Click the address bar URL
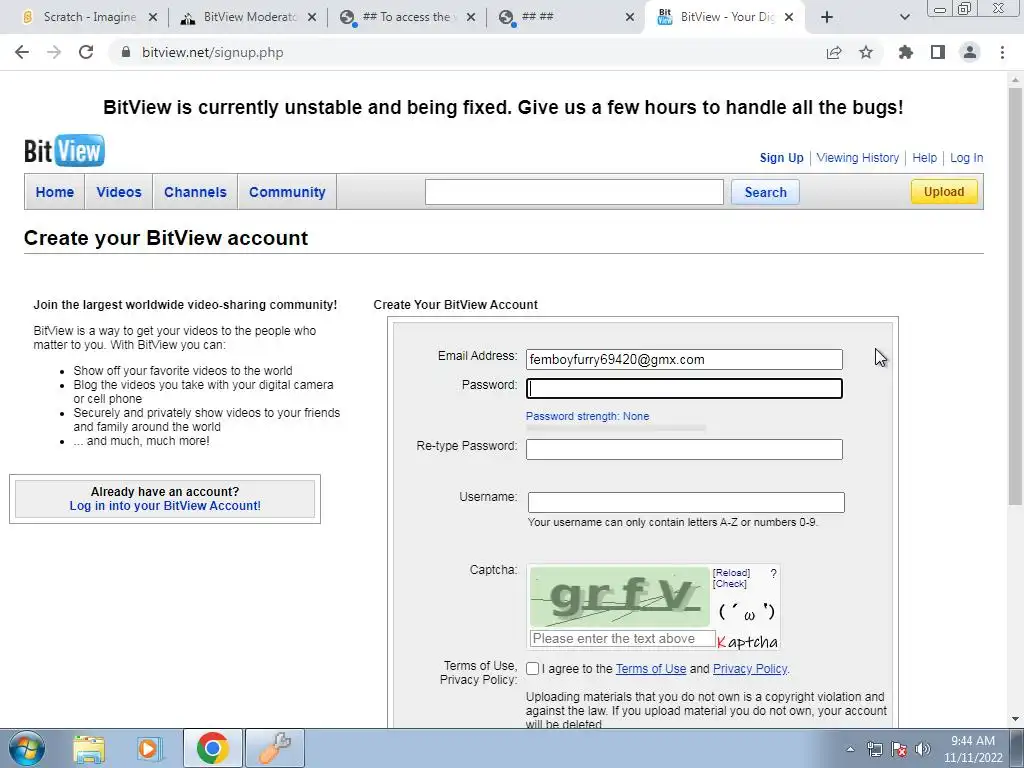Image resolution: width=1024 pixels, height=768 pixels. [213, 52]
